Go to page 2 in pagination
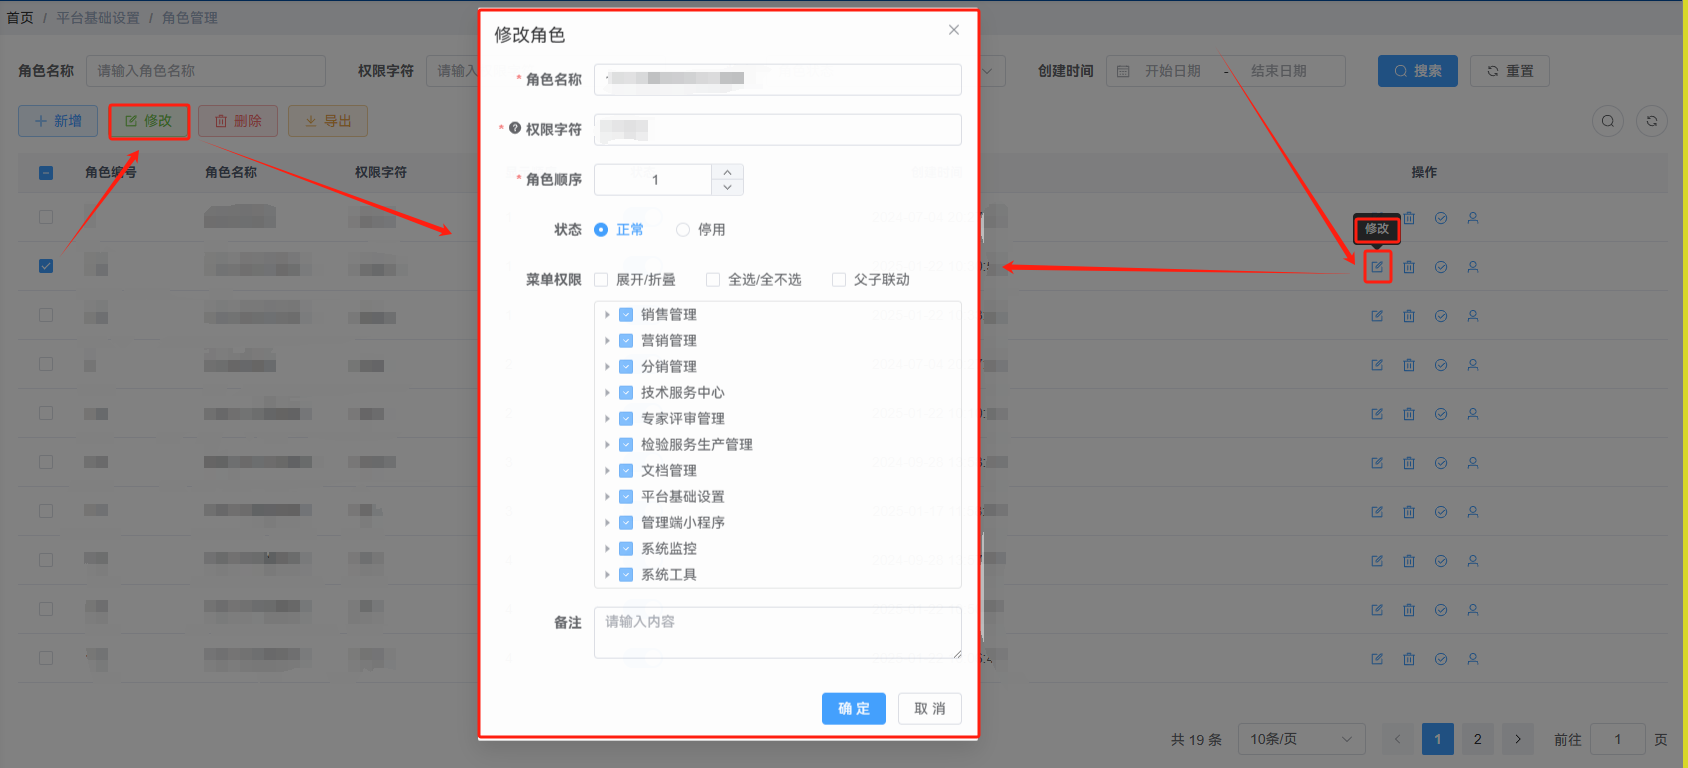 1478,739
